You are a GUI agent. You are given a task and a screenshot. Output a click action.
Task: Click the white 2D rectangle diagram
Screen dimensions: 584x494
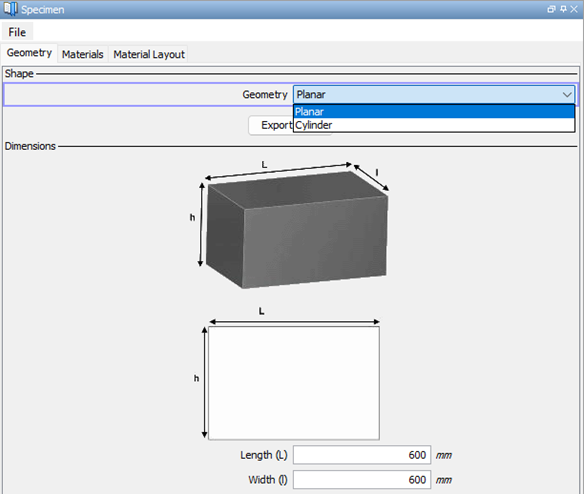click(294, 383)
